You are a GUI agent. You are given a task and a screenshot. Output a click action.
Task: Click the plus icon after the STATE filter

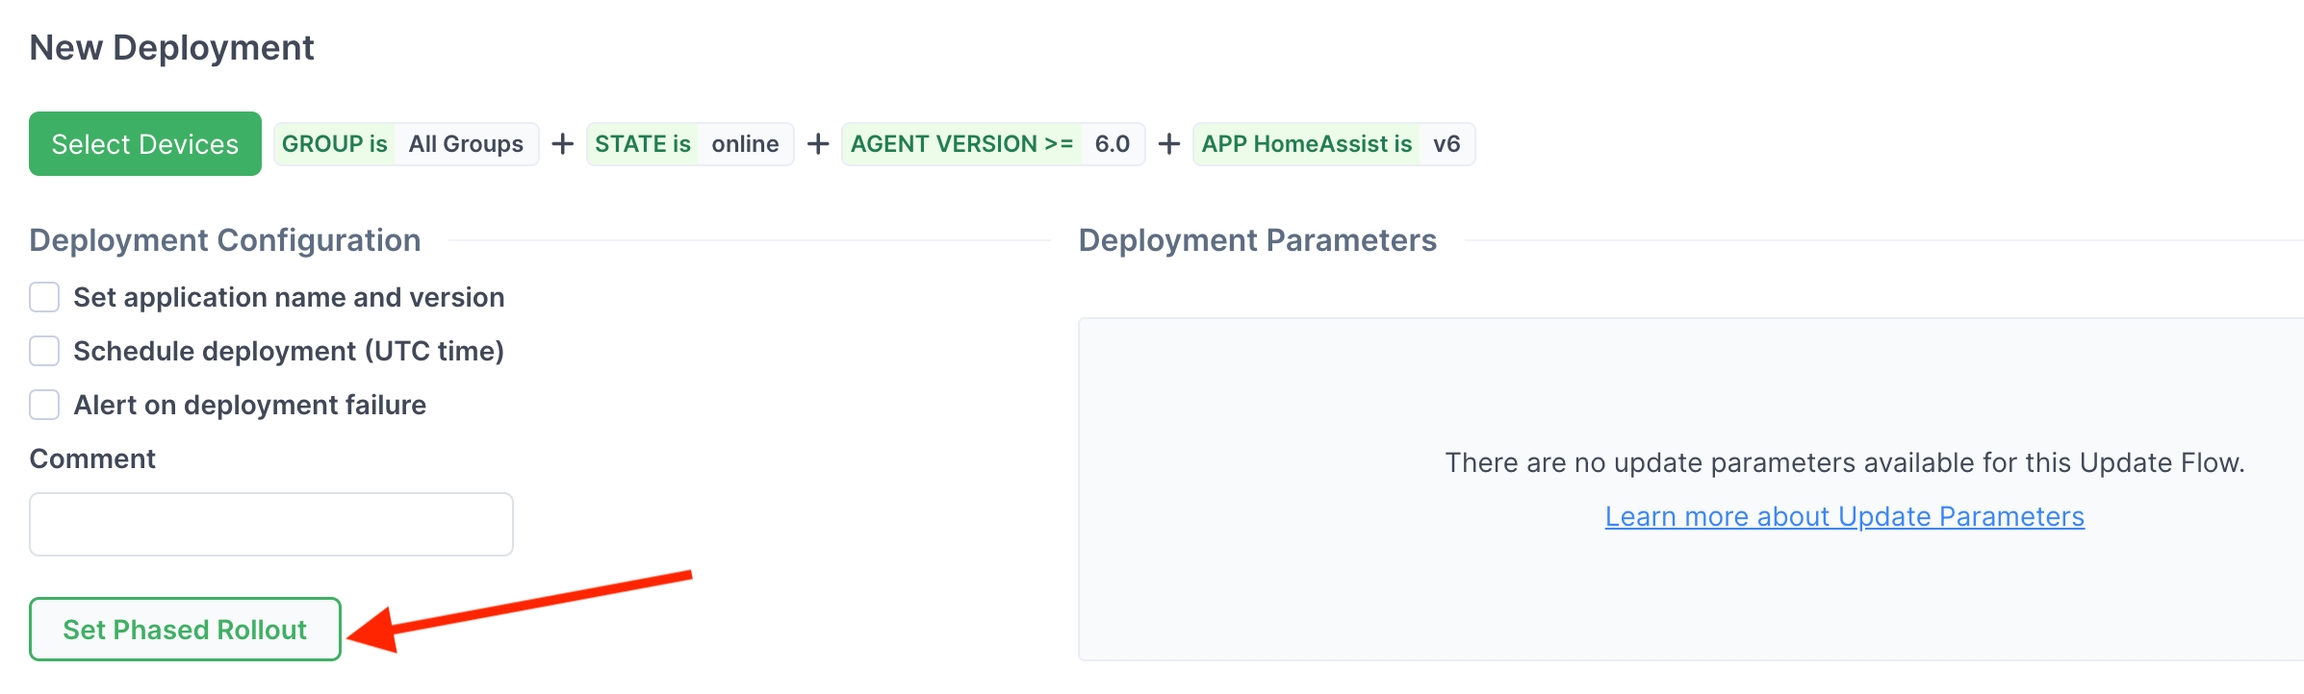point(818,144)
